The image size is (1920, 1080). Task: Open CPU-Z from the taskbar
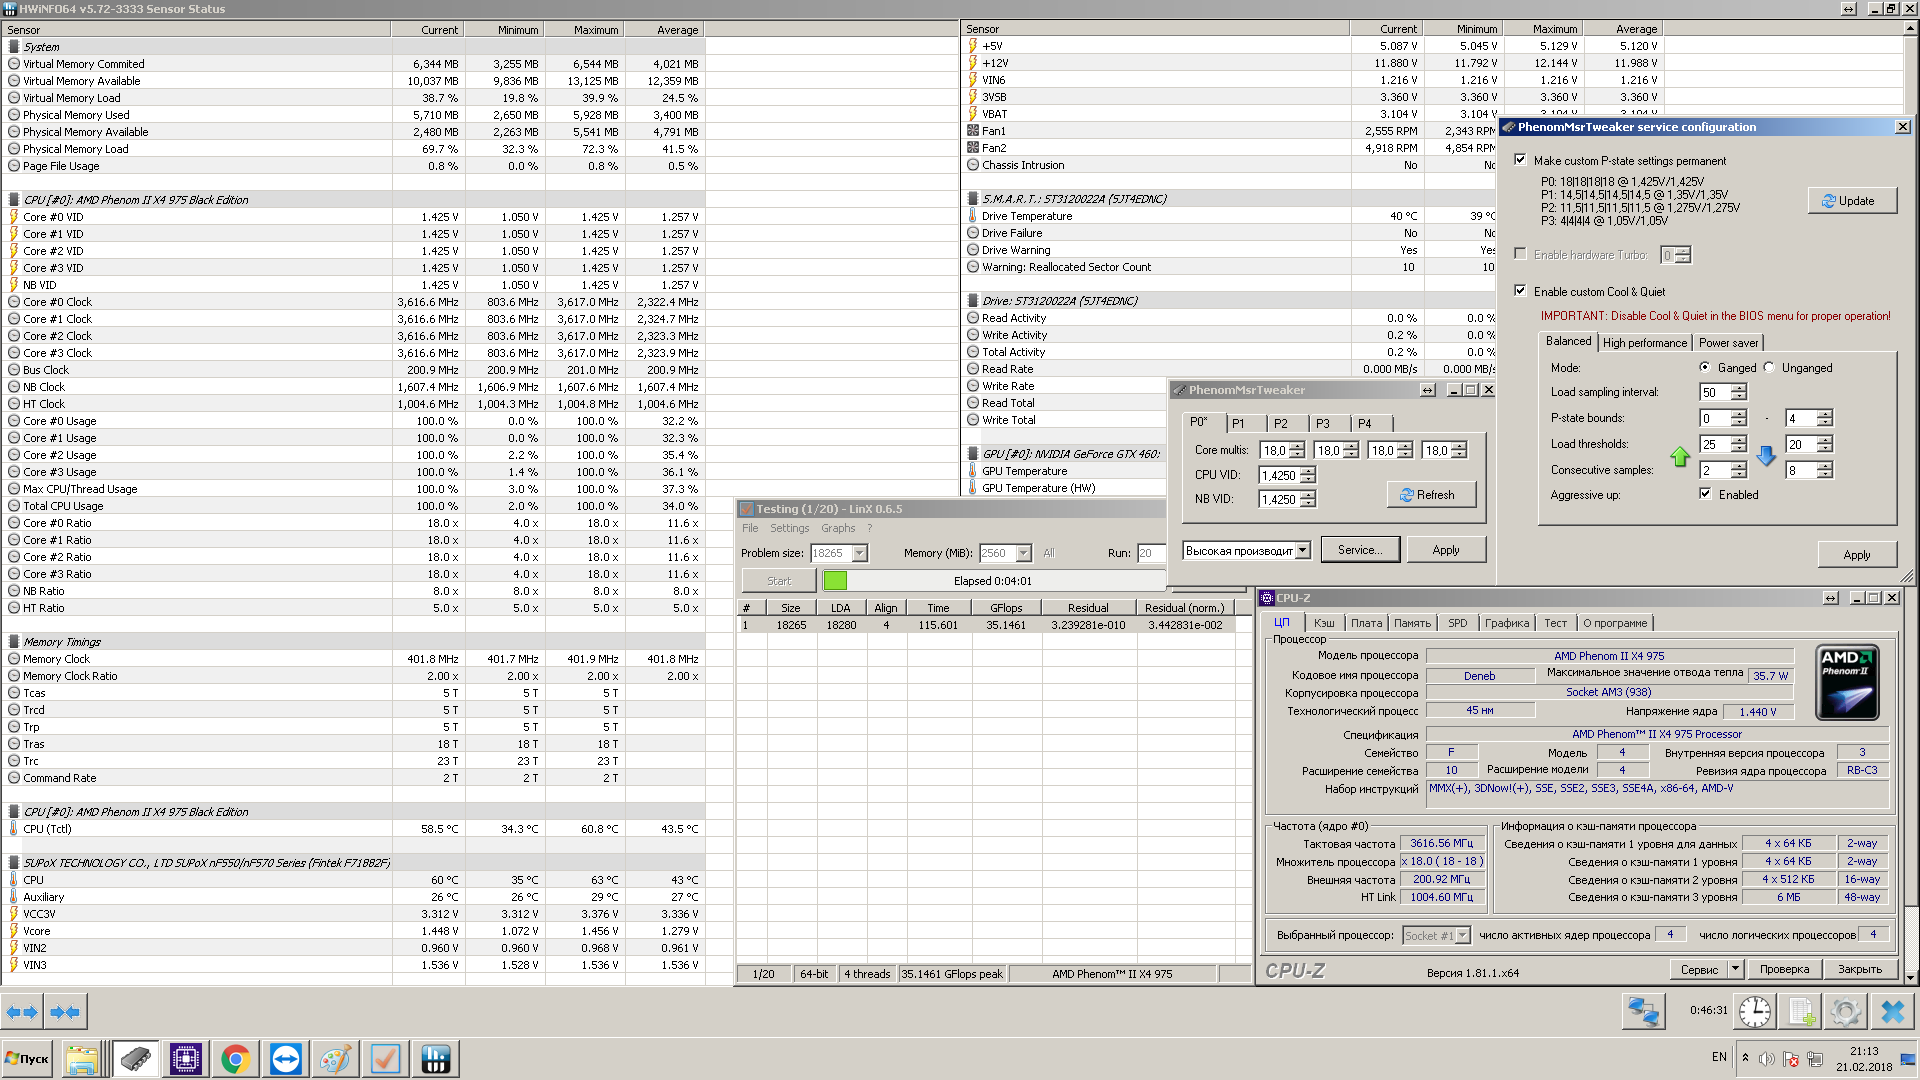pyautogui.click(x=185, y=1059)
